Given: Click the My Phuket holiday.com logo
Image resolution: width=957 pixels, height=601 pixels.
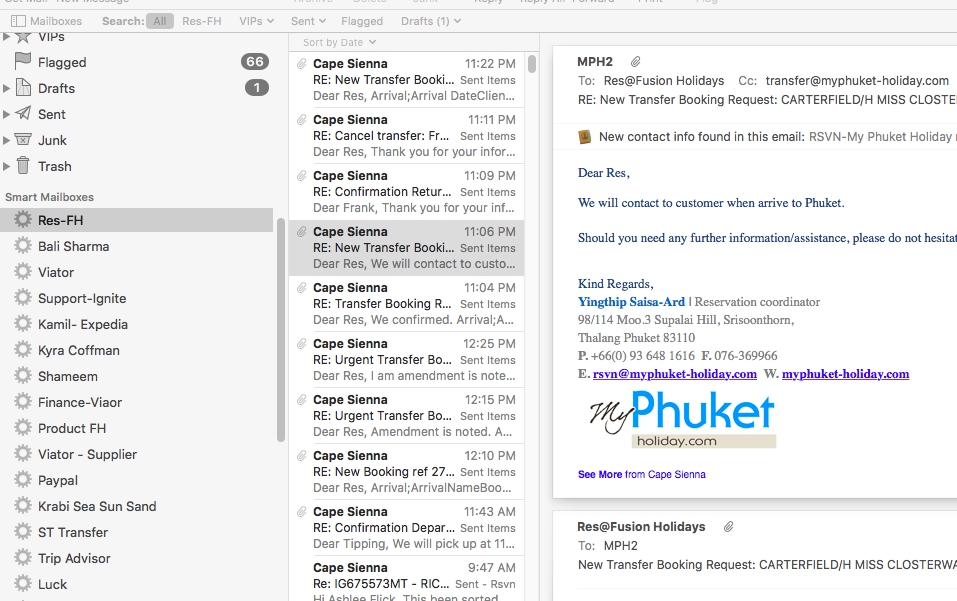Looking at the screenshot, I should click(682, 419).
